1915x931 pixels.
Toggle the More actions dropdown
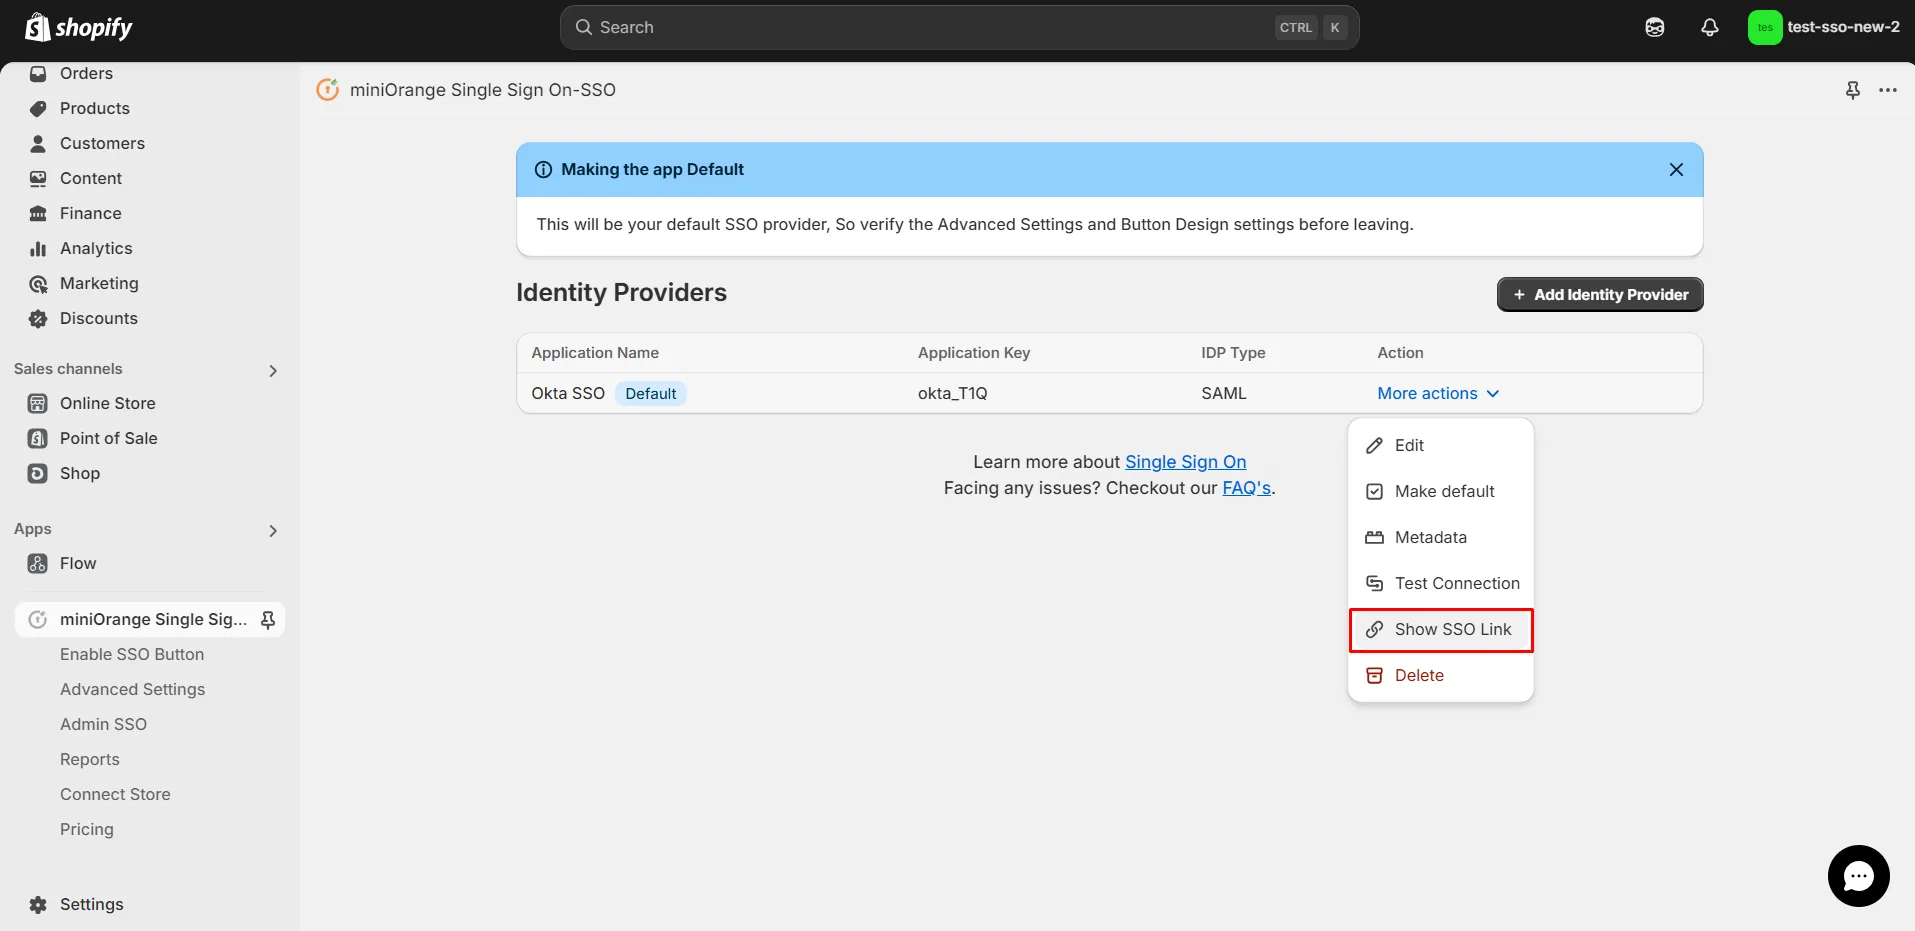click(x=1438, y=393)
